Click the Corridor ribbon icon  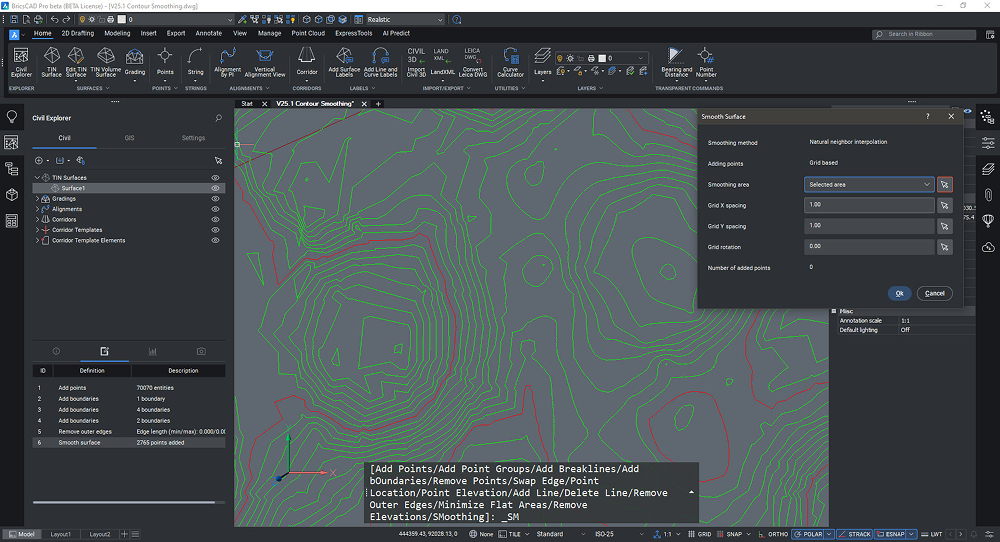tap(307, 60)
